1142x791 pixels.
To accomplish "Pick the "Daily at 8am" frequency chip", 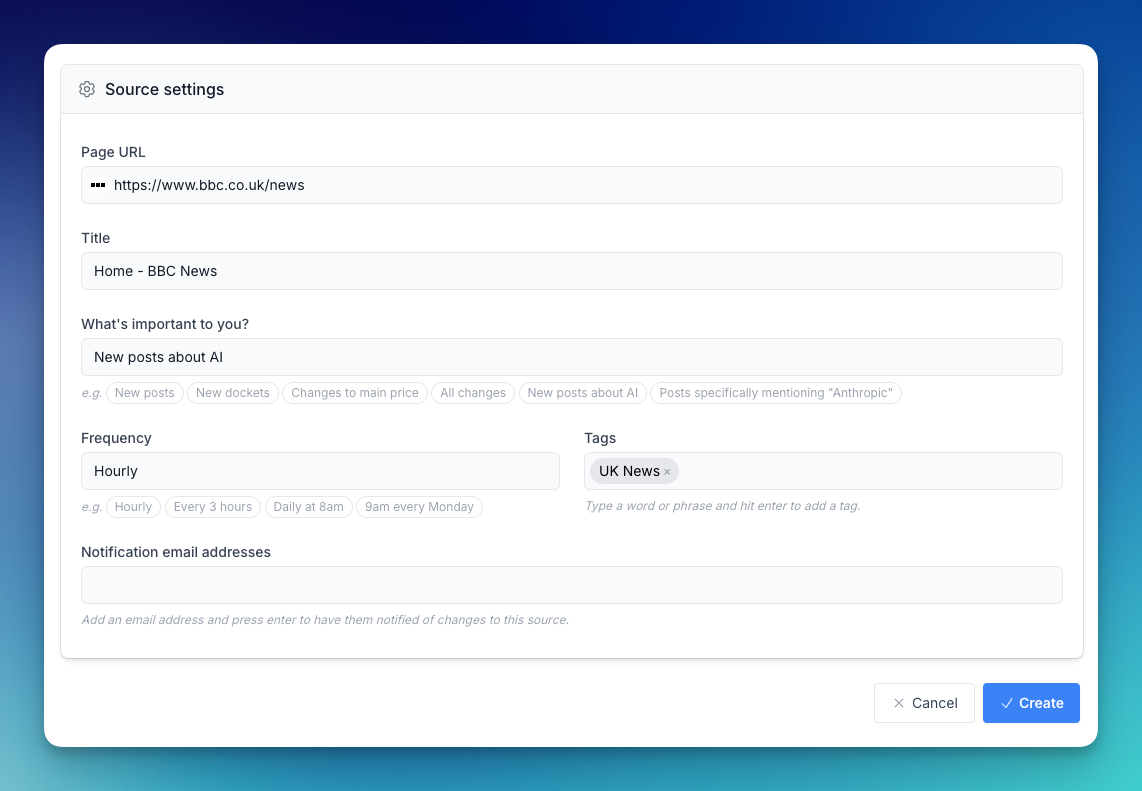I will coord(308,507).
